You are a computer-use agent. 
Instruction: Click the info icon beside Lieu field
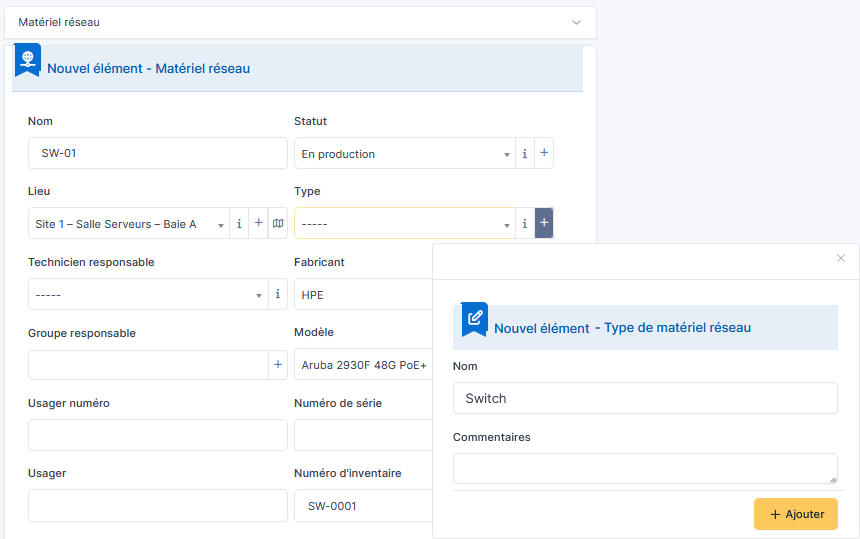tap(239, 224)
